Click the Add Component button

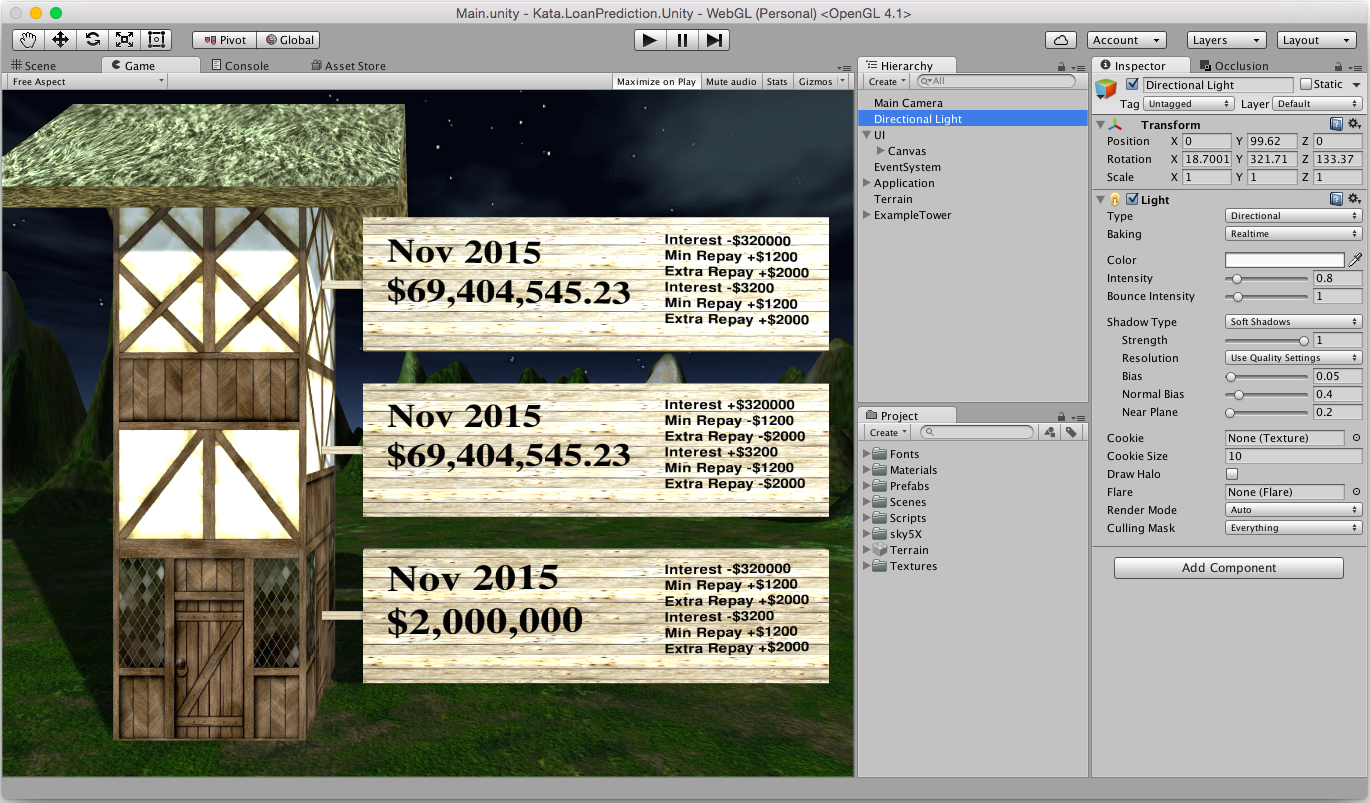1229,568
